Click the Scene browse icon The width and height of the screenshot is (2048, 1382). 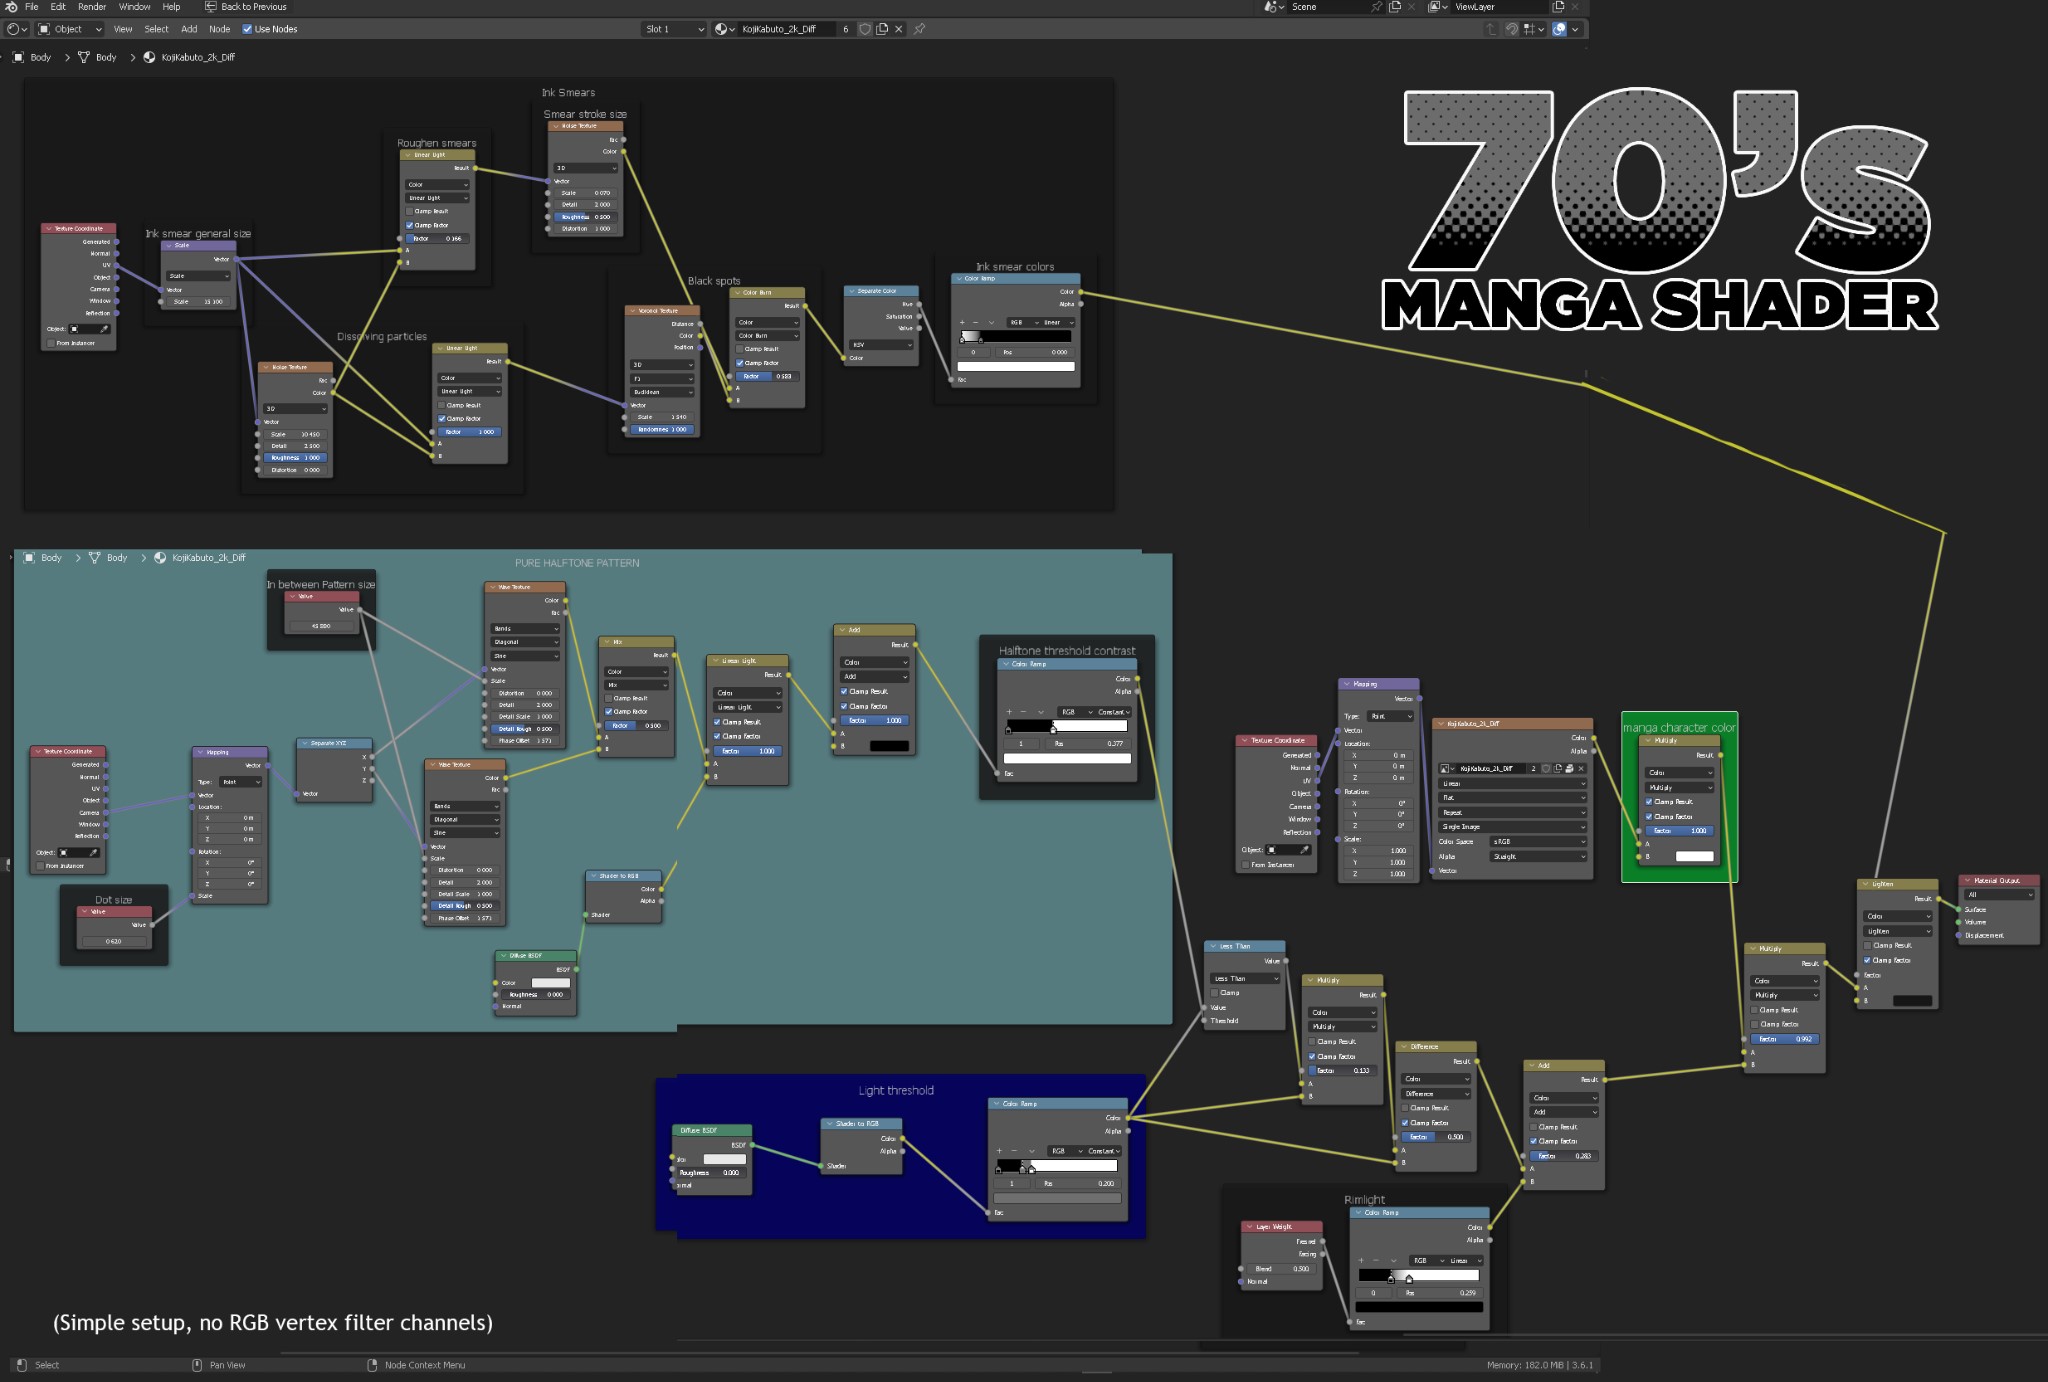tap(1274, 7)
